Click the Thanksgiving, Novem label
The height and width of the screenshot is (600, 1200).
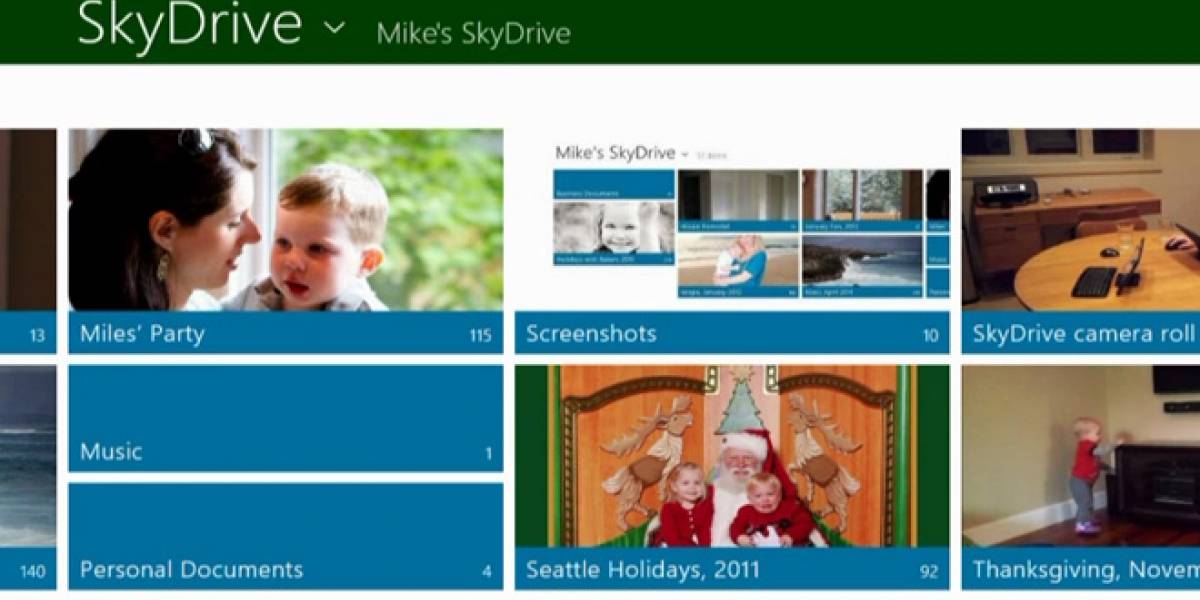pyautogui.click(x=1086, y=571)
